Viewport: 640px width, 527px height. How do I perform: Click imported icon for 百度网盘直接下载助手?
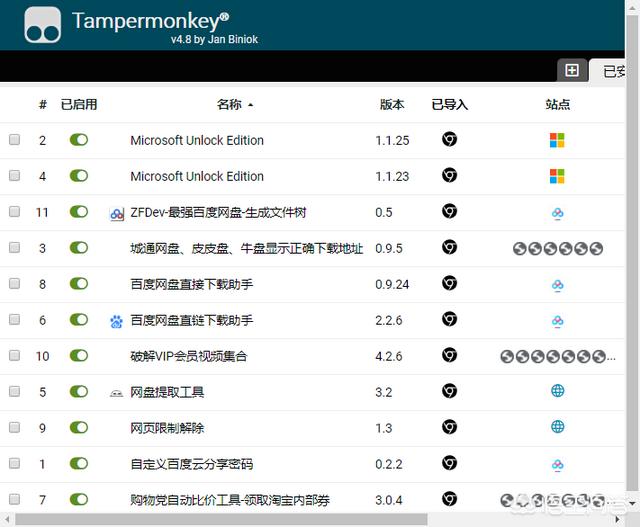click(449, 283)
